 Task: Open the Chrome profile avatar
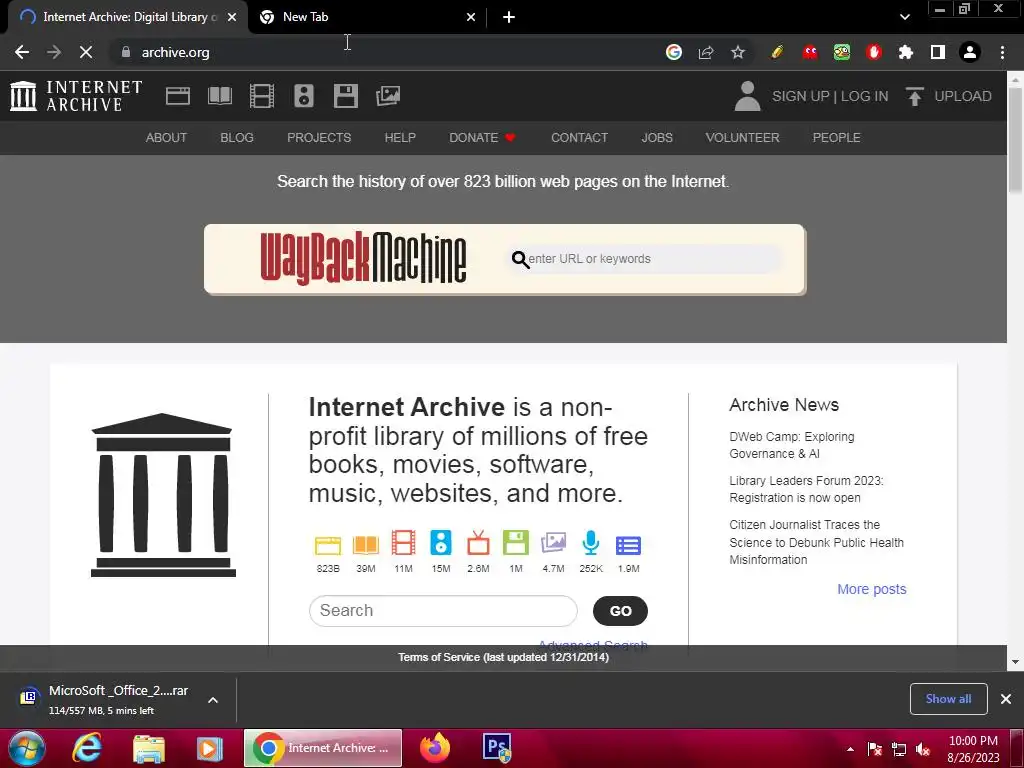pyautogui.click(x=970, y=52)
